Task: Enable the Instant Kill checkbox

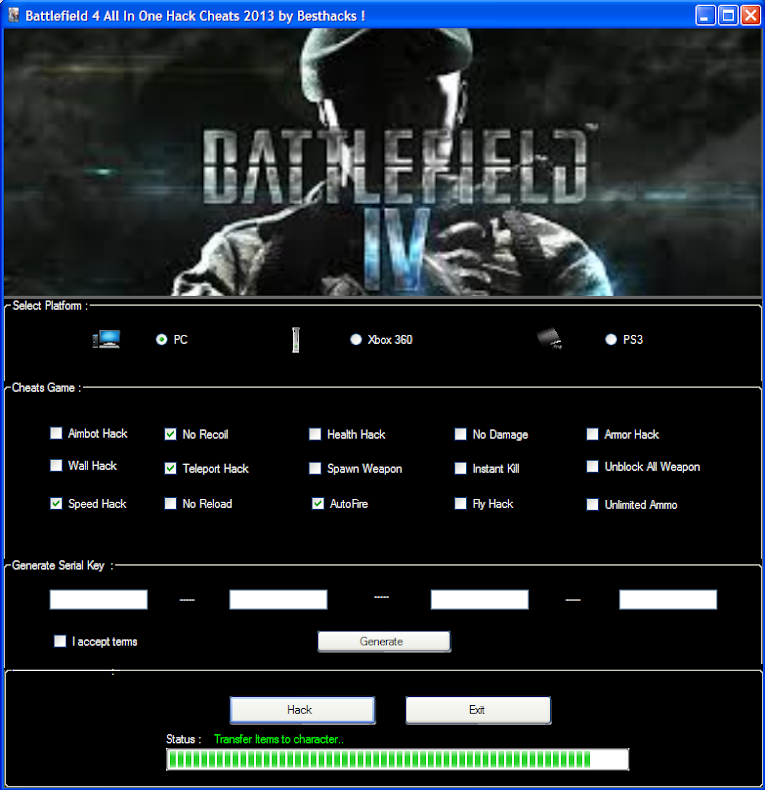Action: pos(461,469)
